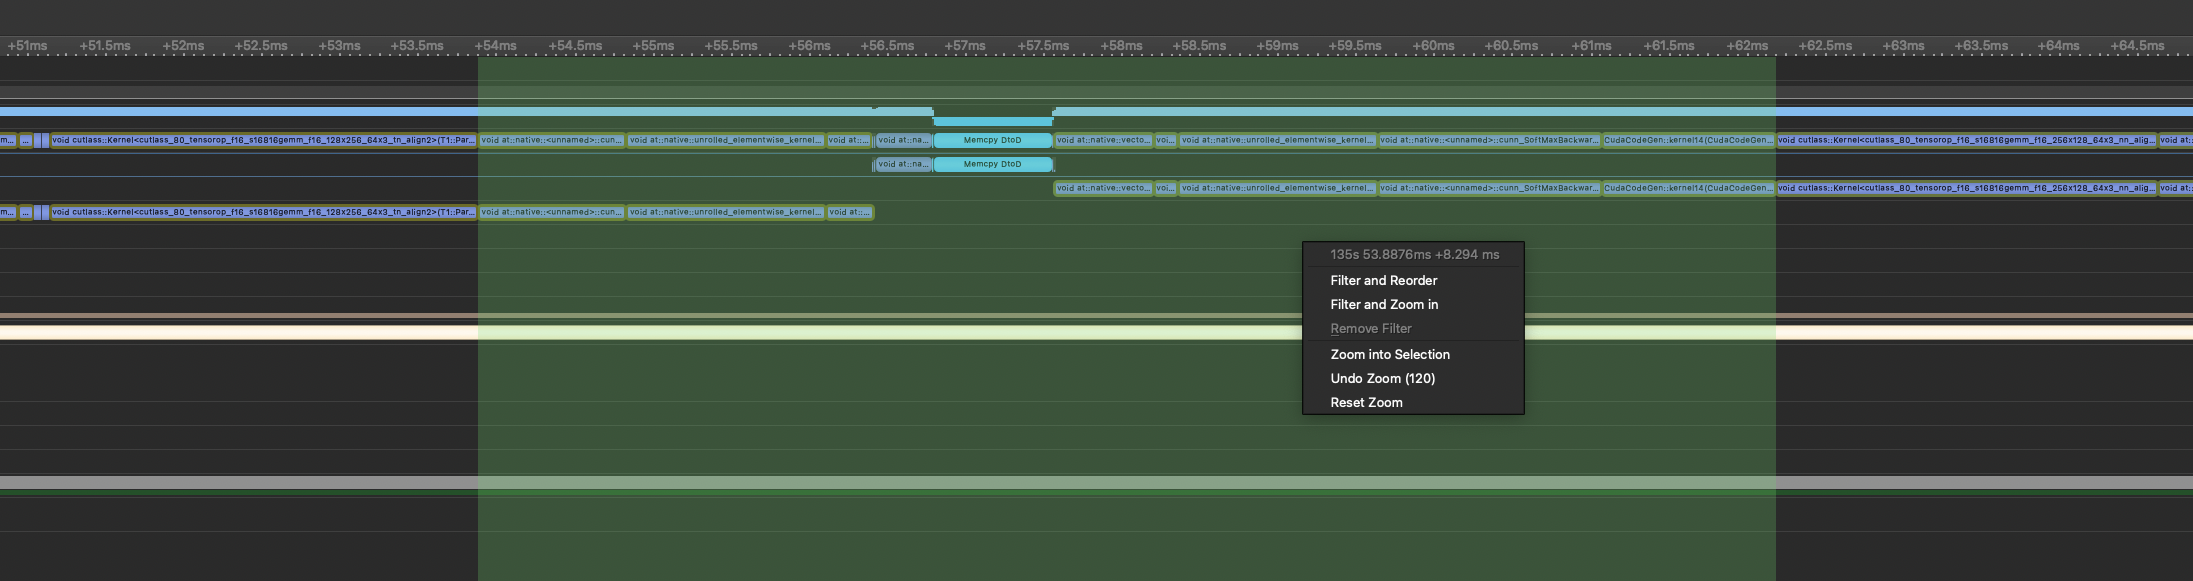Select Undo Zoom (120) menu entry
2193x581 pixels.
coord(1382,379)
